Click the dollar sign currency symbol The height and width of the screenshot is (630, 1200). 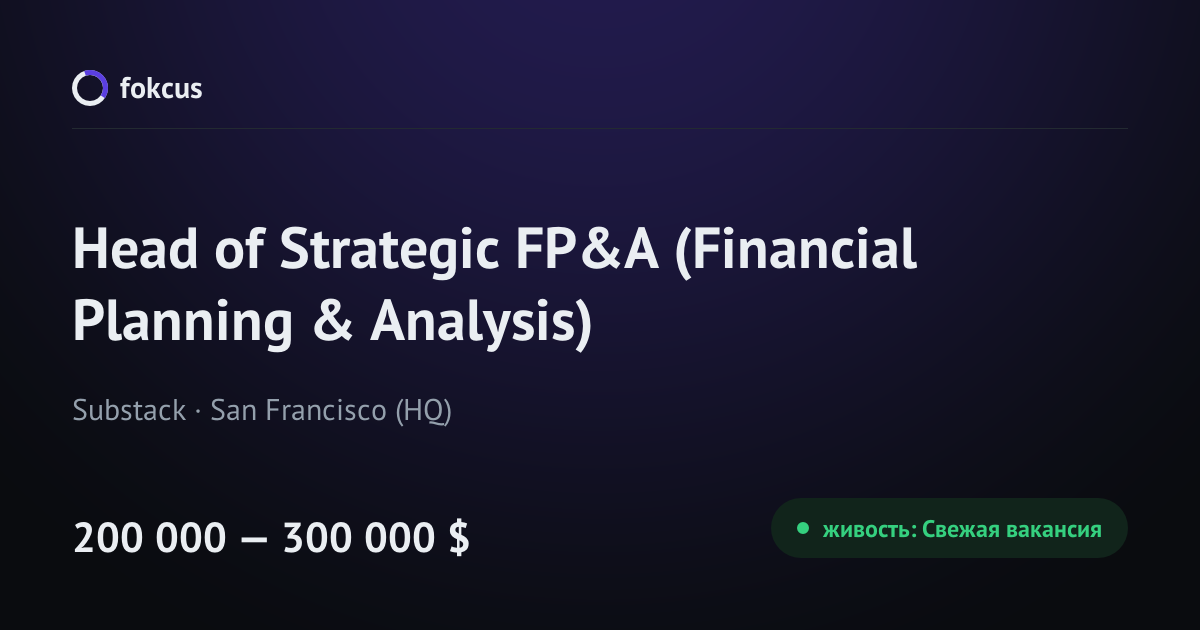tap(459, 539)
